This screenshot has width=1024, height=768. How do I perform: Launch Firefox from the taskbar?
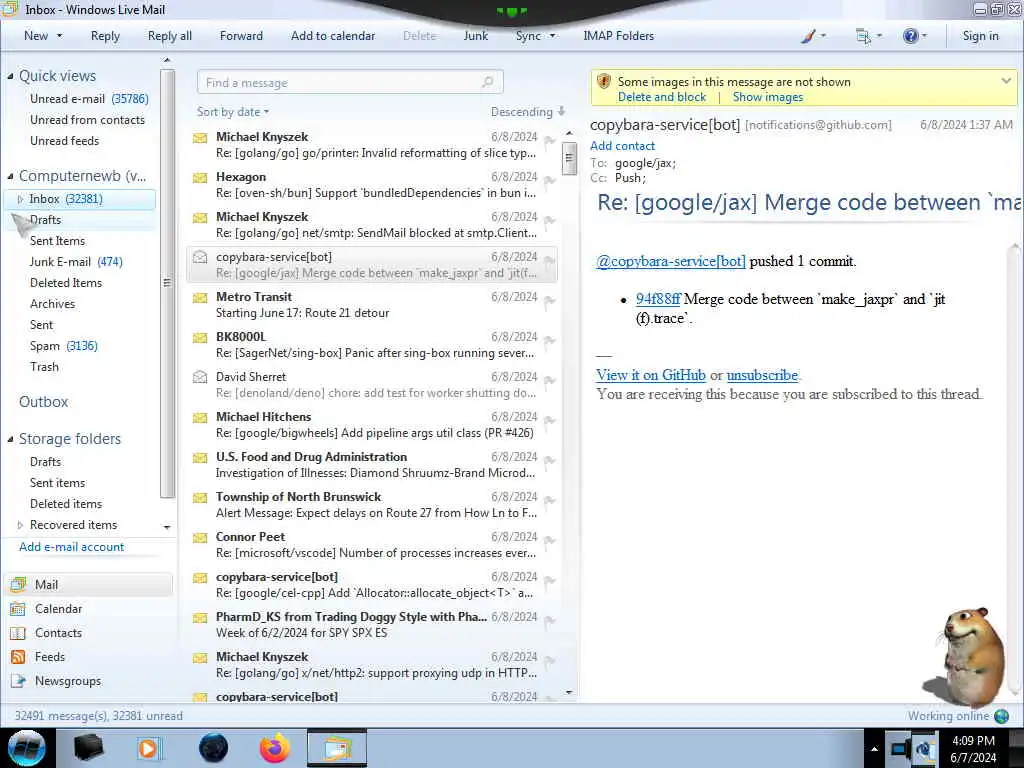pos(275,748)
